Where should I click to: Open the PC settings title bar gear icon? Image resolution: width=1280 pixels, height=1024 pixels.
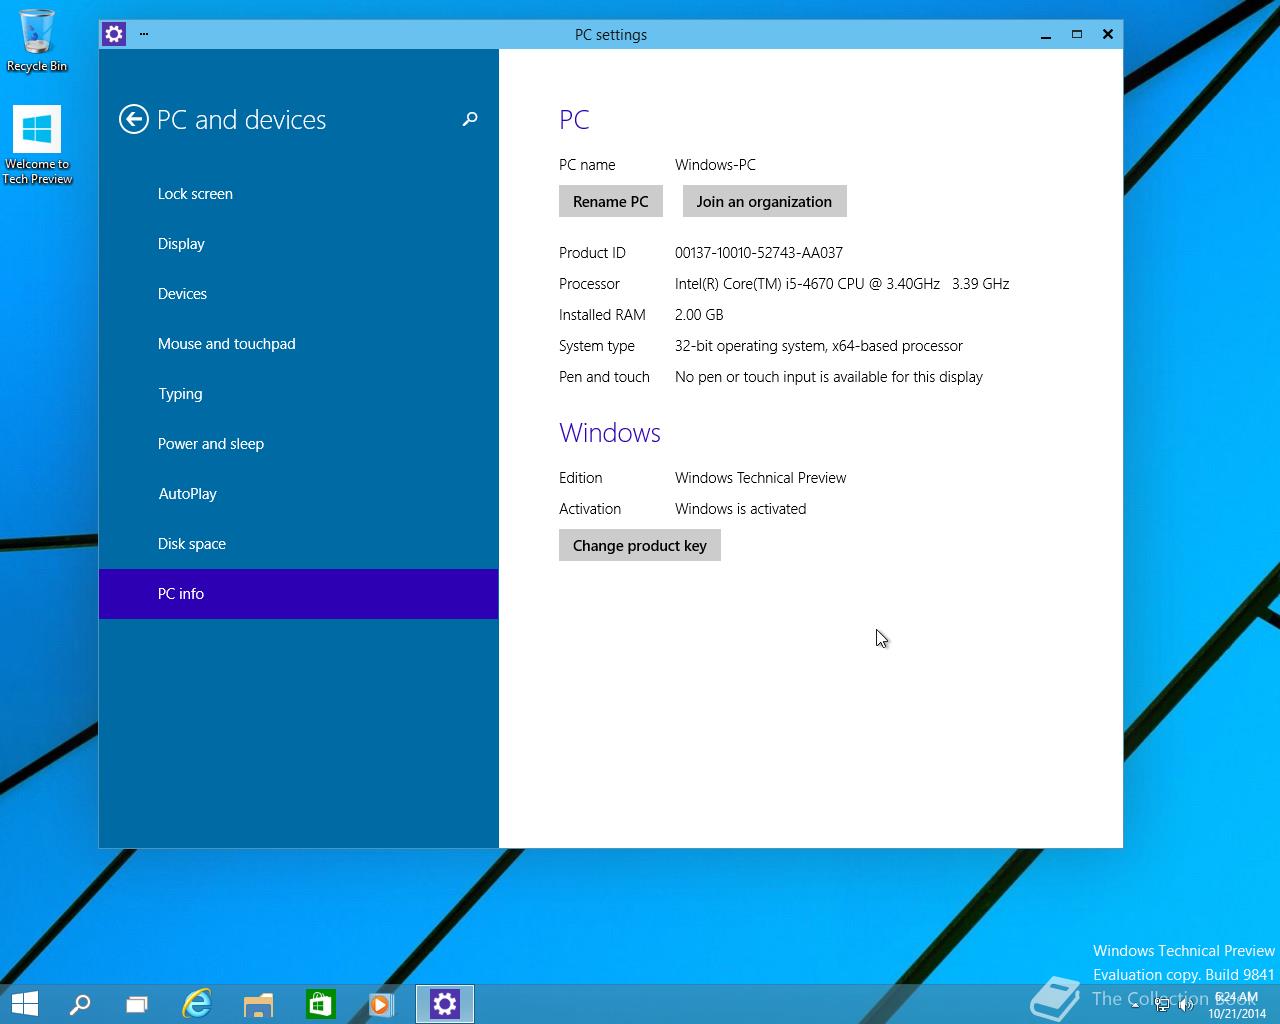click(x=114, y=34)
